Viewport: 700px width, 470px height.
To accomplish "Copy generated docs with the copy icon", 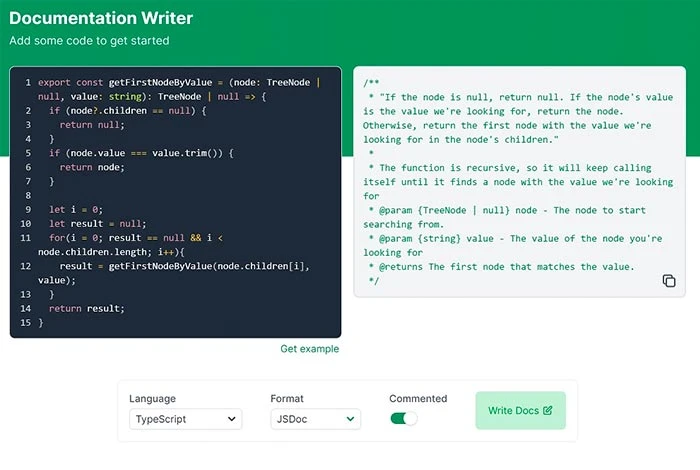I will [669, 281].
